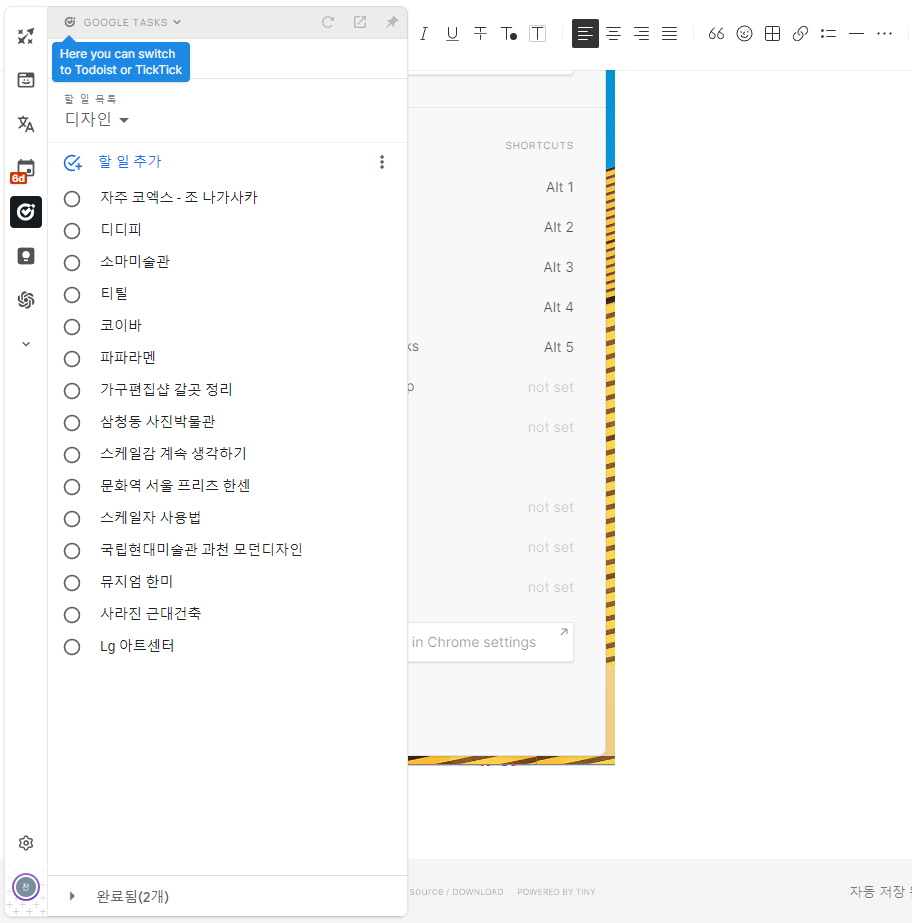The height and width of the screenshot is (923, 912).
Task: Mark 스케일감 계속 생각하기 complete
Action: [72, 454]
